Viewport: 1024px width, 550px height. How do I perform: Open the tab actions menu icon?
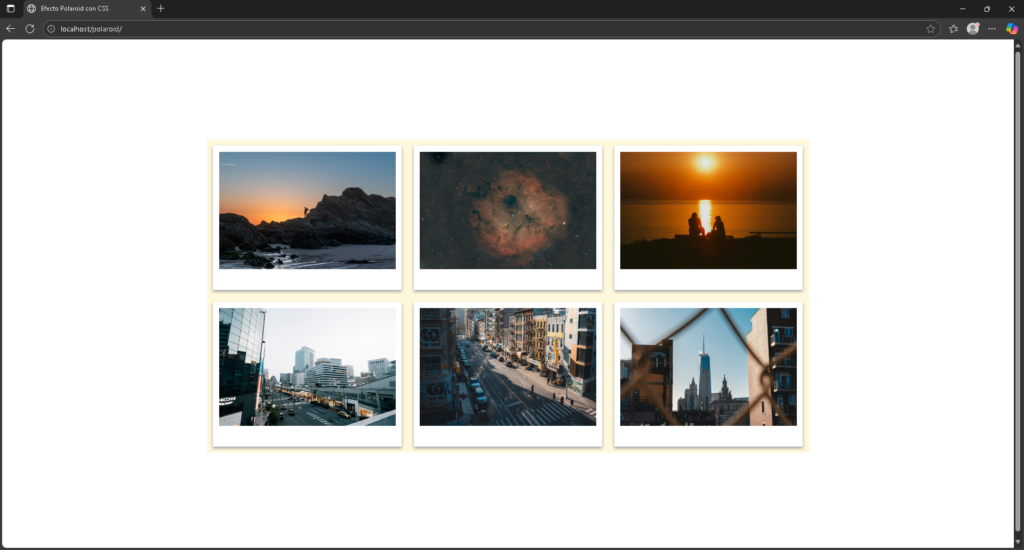pos(10,8)
